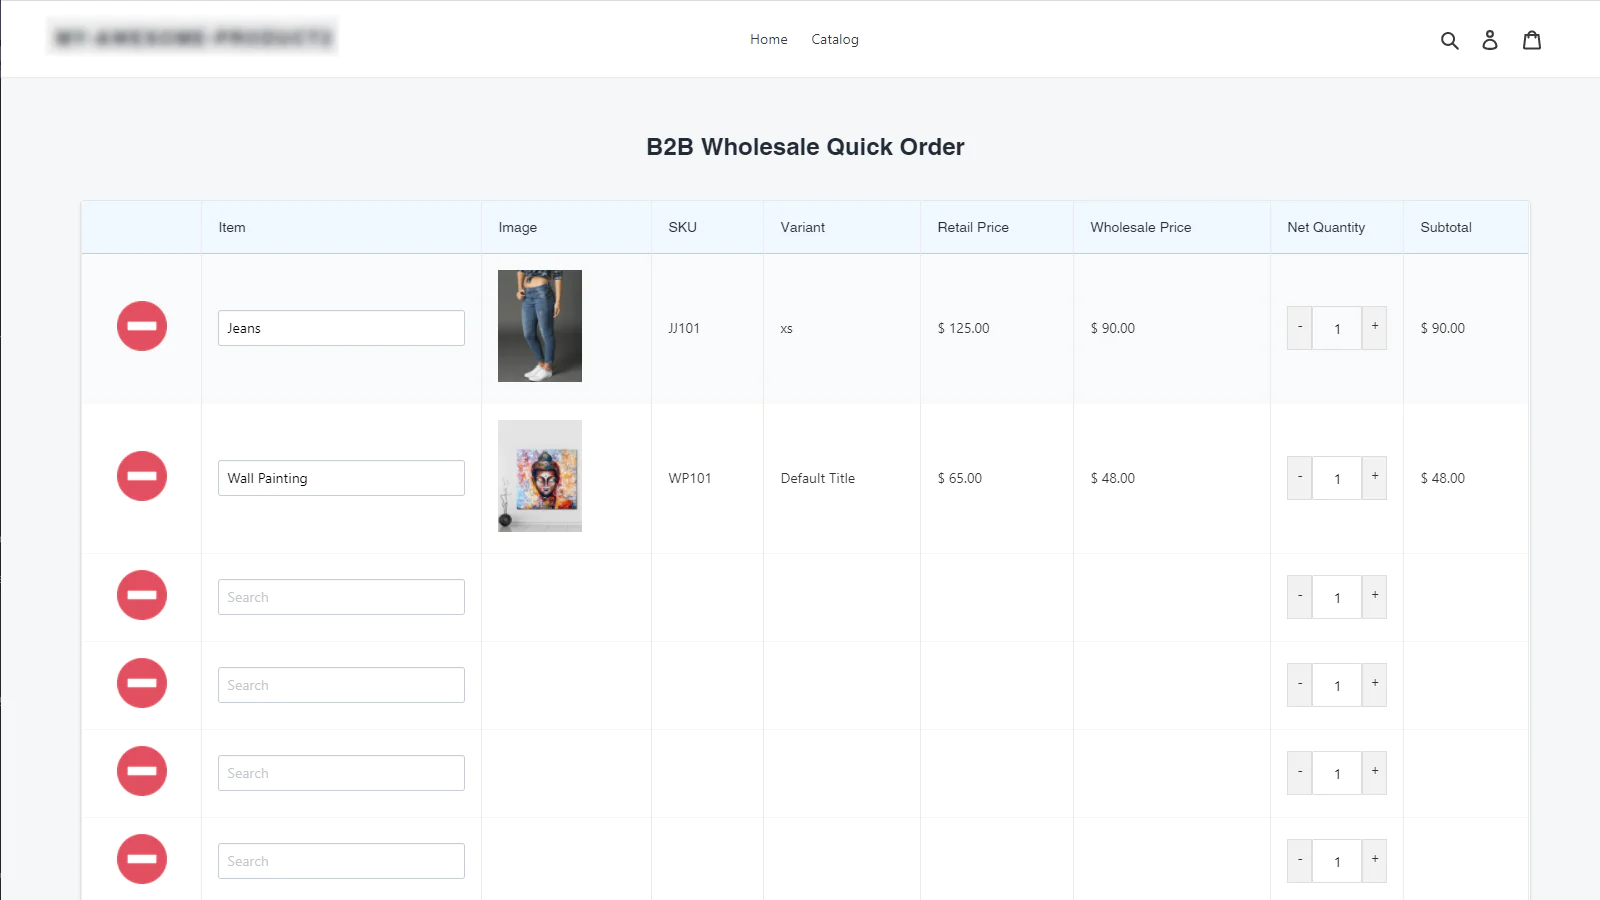
Task: Go to the Home menu link
Action: [x=768, y=40]
